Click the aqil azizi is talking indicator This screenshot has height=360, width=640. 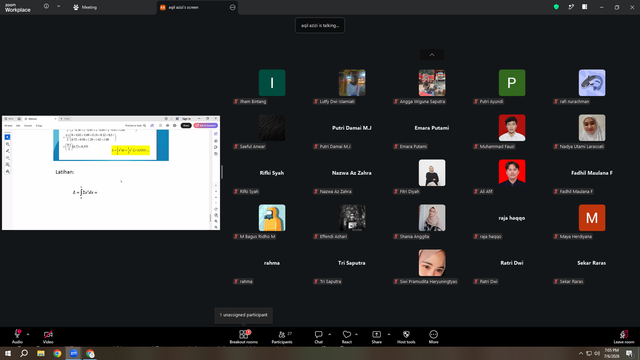[320, 25]
